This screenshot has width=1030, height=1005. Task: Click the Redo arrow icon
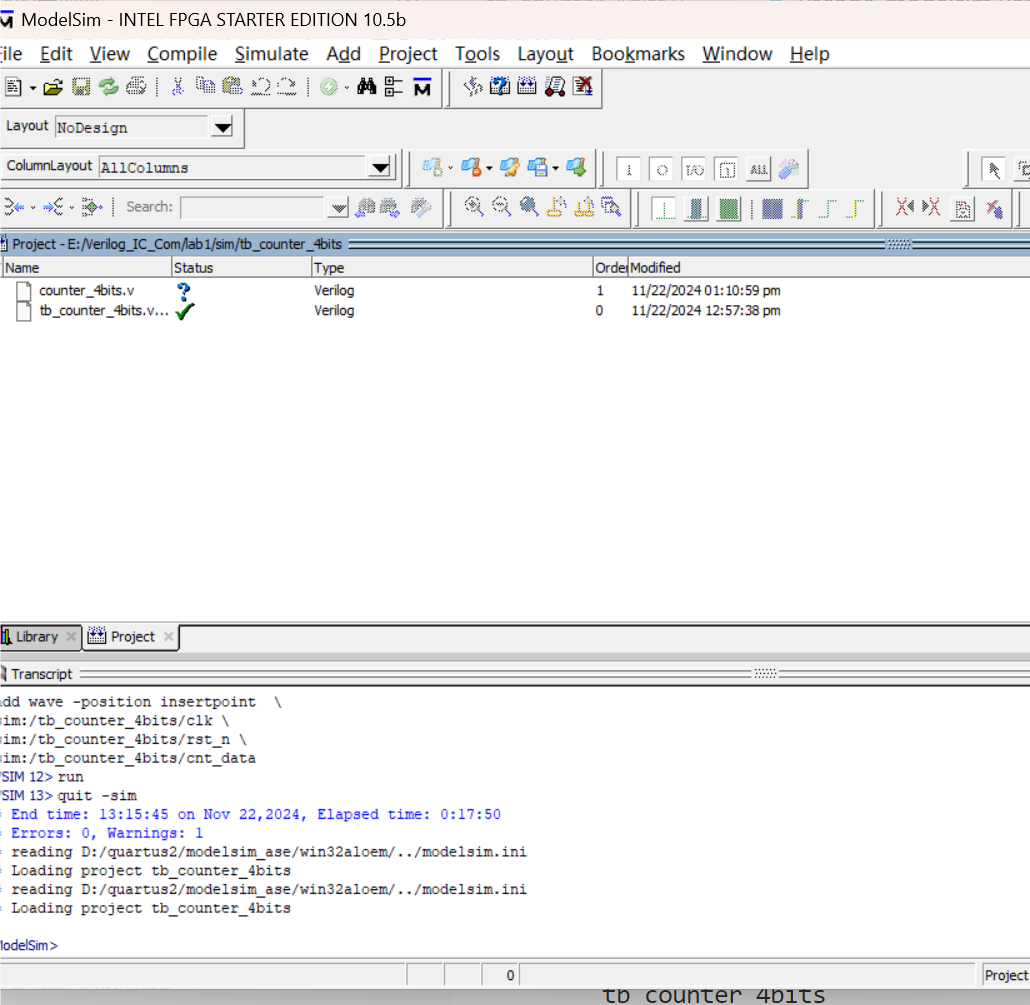pyautogui.click(x=287, y=87)
